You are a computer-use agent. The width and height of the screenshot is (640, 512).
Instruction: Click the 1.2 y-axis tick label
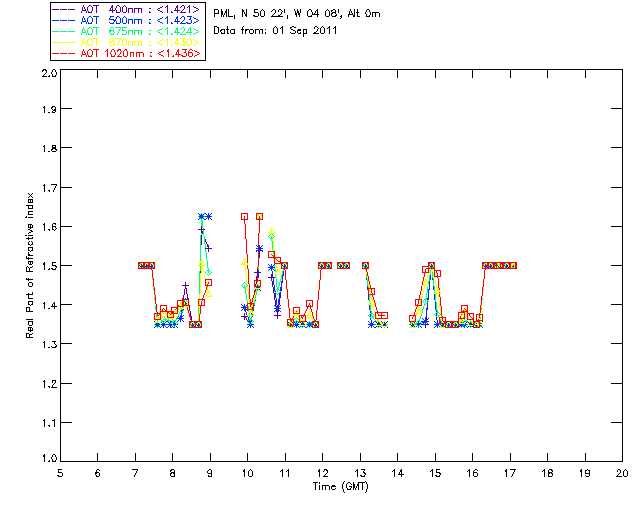click(49, 384)
